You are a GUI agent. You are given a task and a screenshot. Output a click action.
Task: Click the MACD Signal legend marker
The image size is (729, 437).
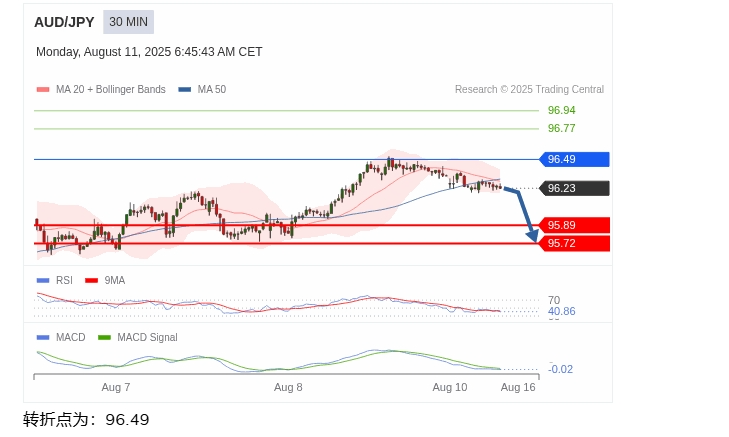click(104, 338)
